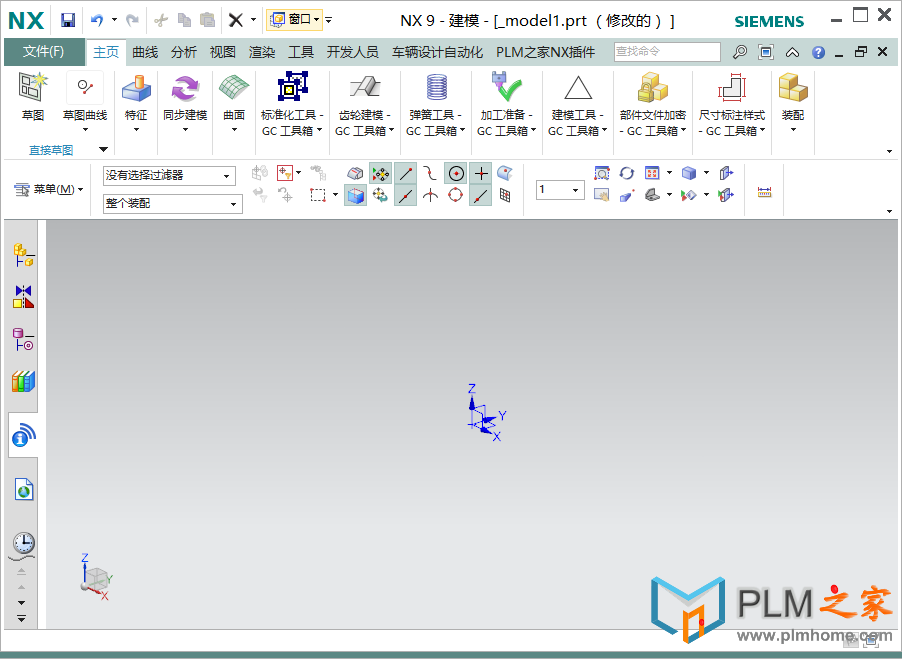
Task: Switch to the 开发人员 ribbon tab
Action: coord(353,52)
